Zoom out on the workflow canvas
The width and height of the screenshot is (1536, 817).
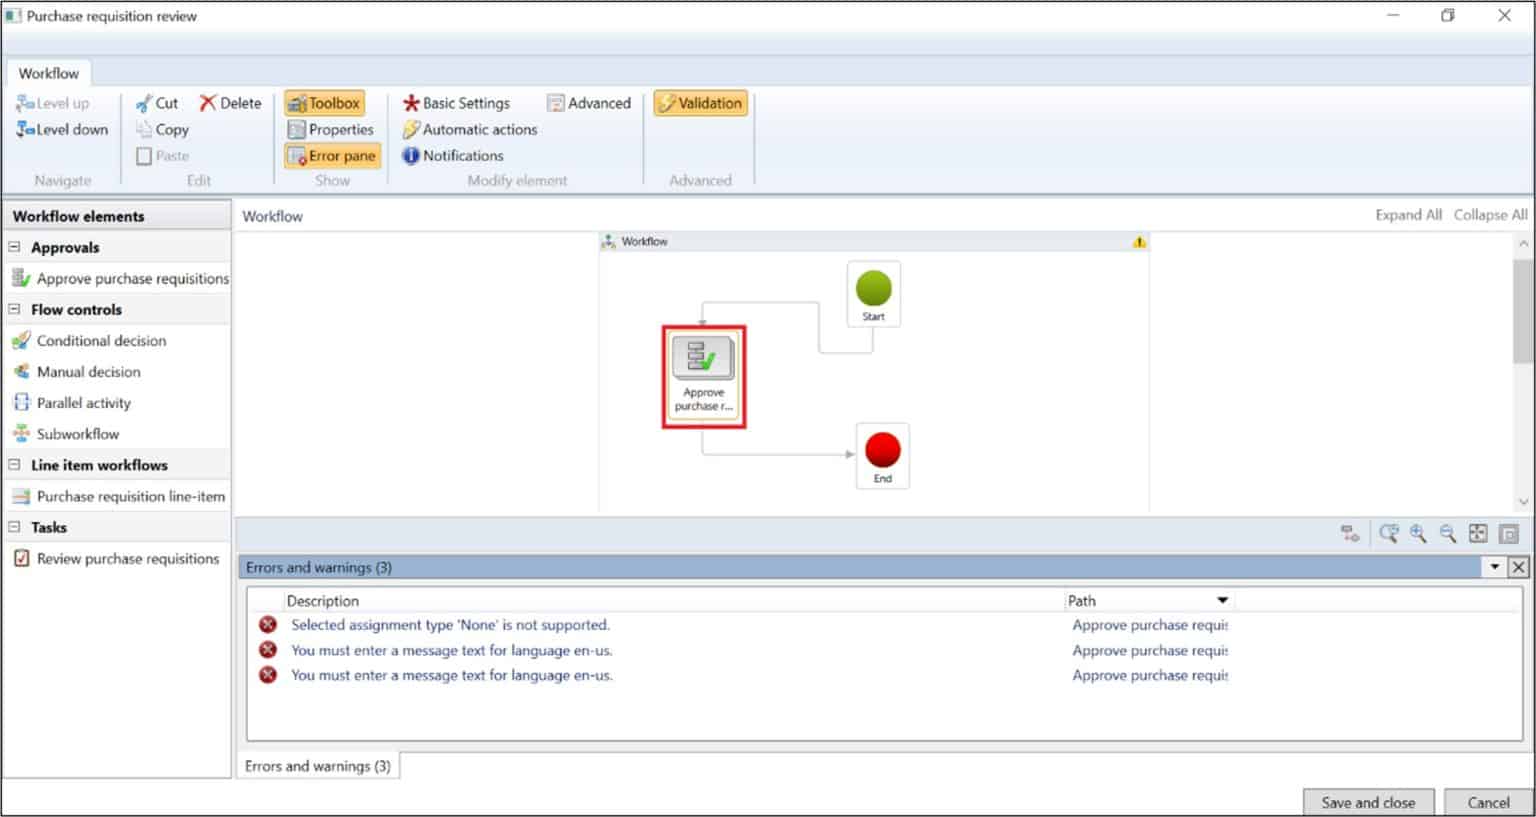(x=1446, y=534)
